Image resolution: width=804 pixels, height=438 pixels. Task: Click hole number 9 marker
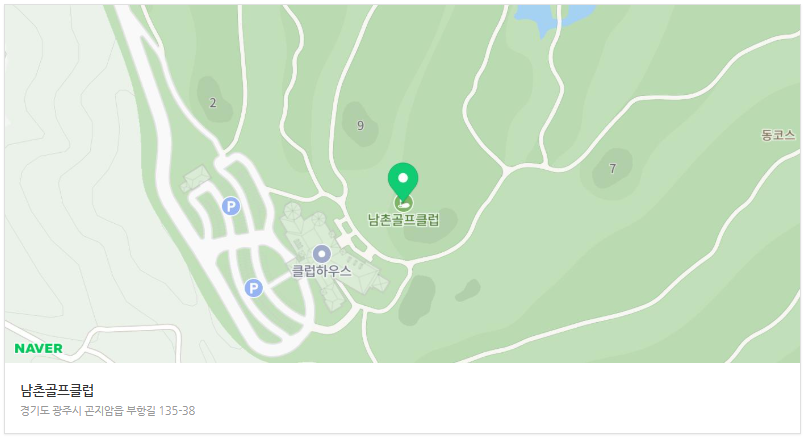click(360, 125)
